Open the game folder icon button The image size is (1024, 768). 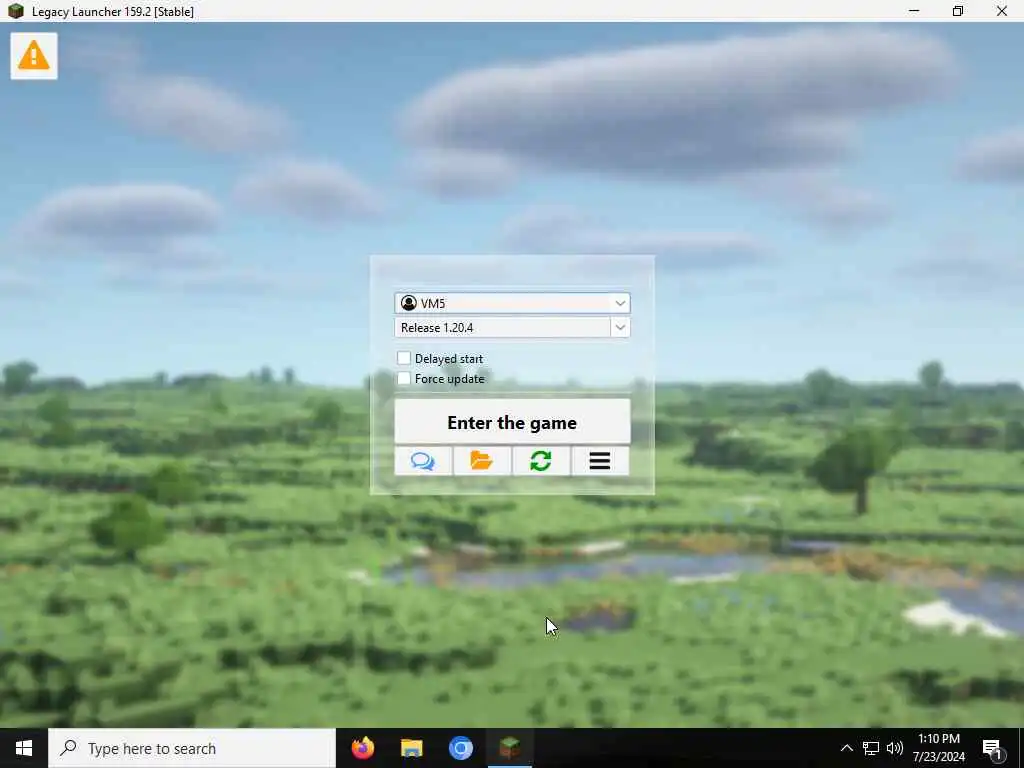click(x=482, y=461)
